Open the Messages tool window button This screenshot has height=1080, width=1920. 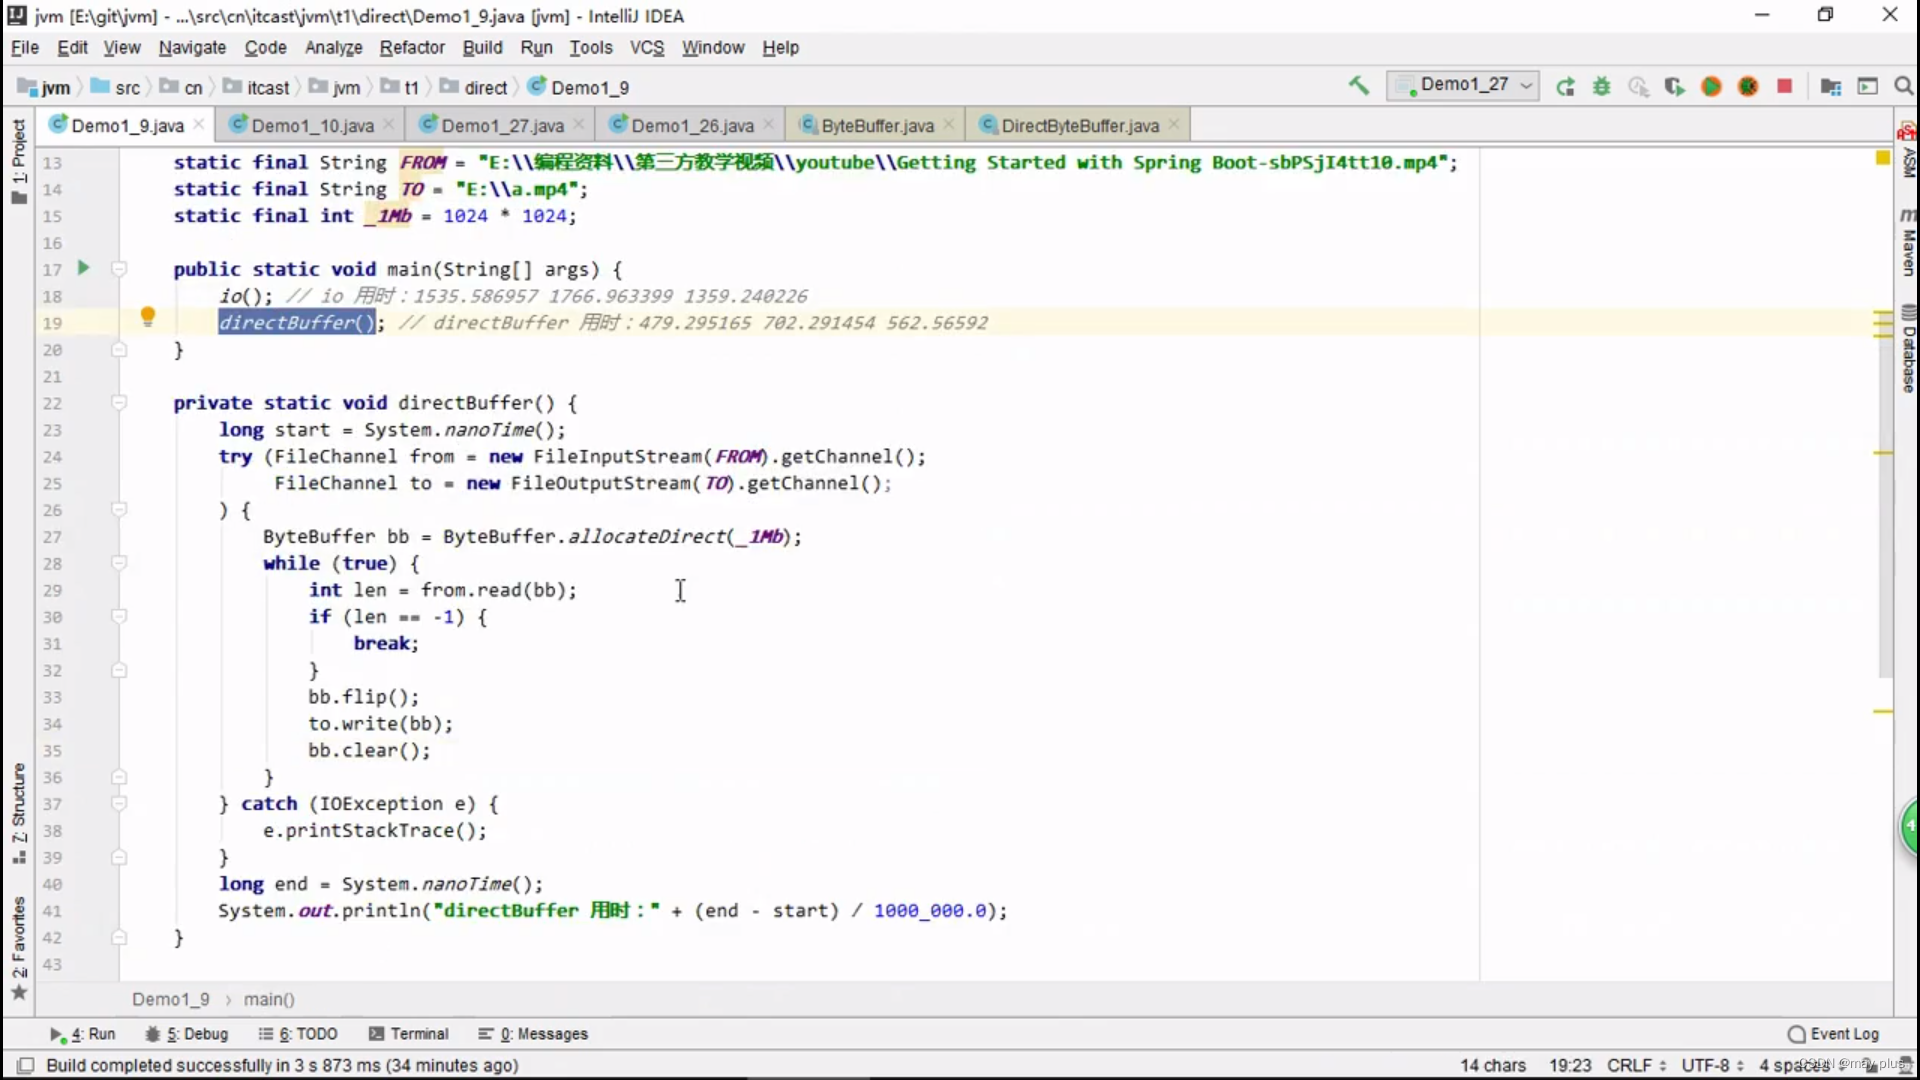tap(533, 1034)
